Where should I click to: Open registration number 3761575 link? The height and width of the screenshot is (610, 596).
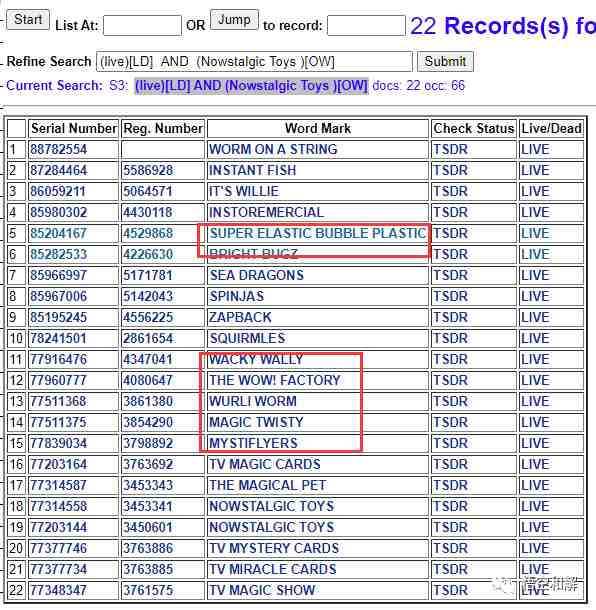coord(148,591)
